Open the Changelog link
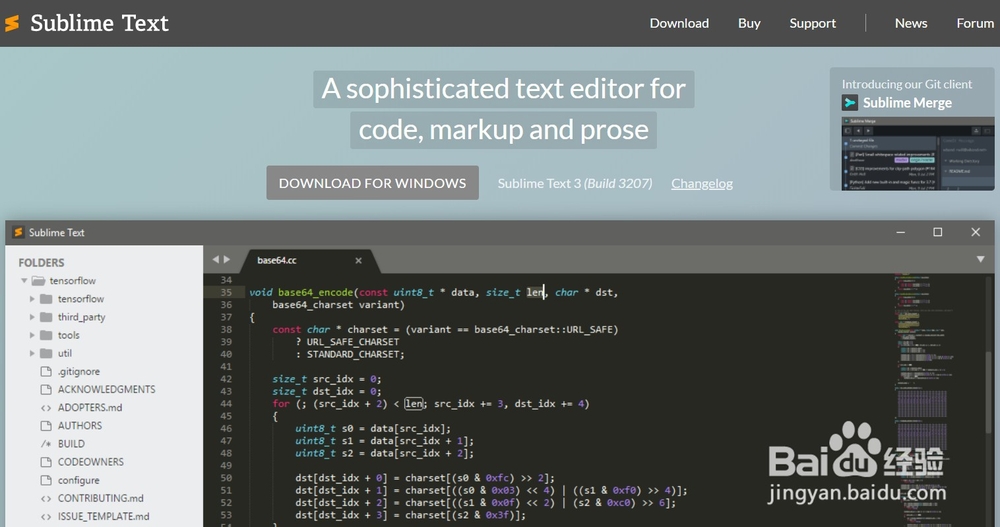Screen dimensions: 1000x527 click(x=702, y=183)
